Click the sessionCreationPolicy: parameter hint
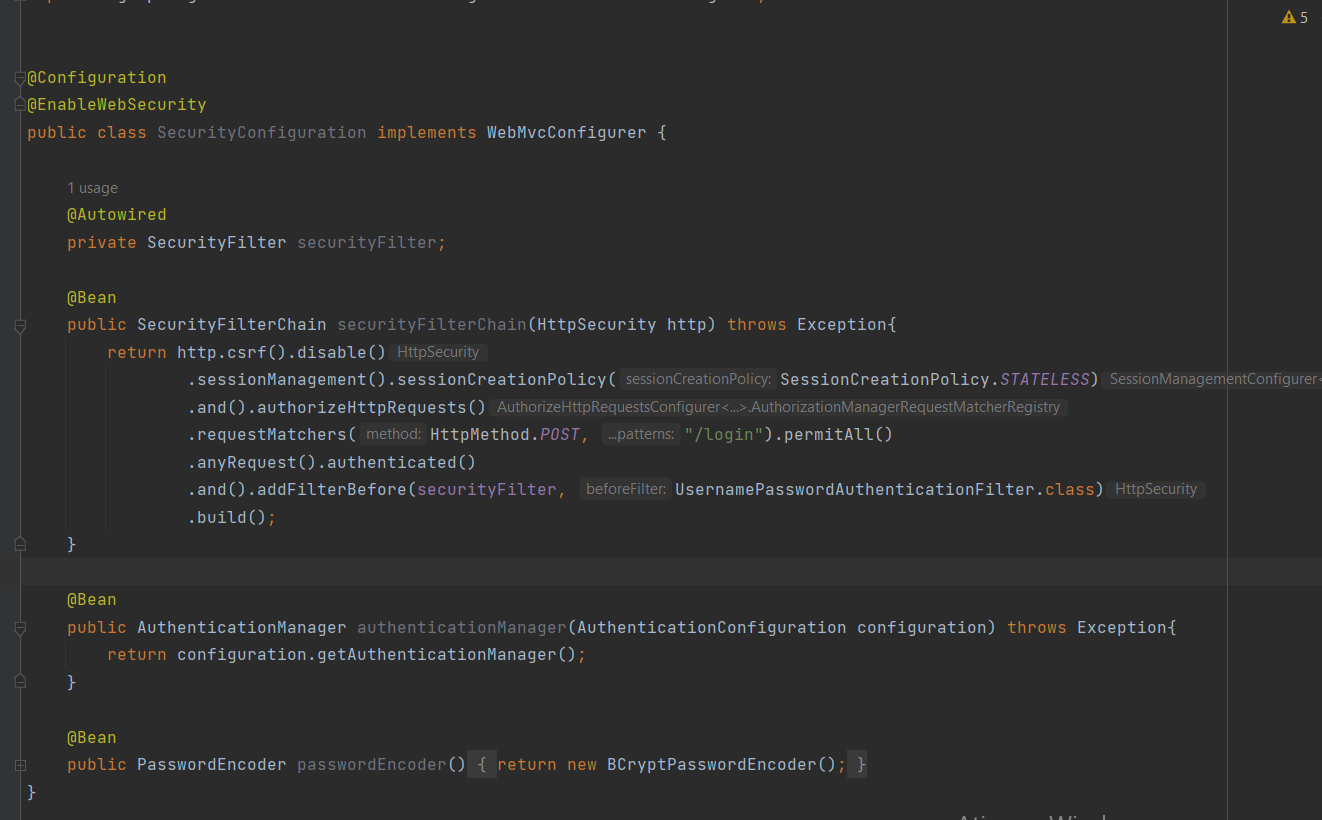The width and height of the screenshot is (1322, 820). click(697, 380)
